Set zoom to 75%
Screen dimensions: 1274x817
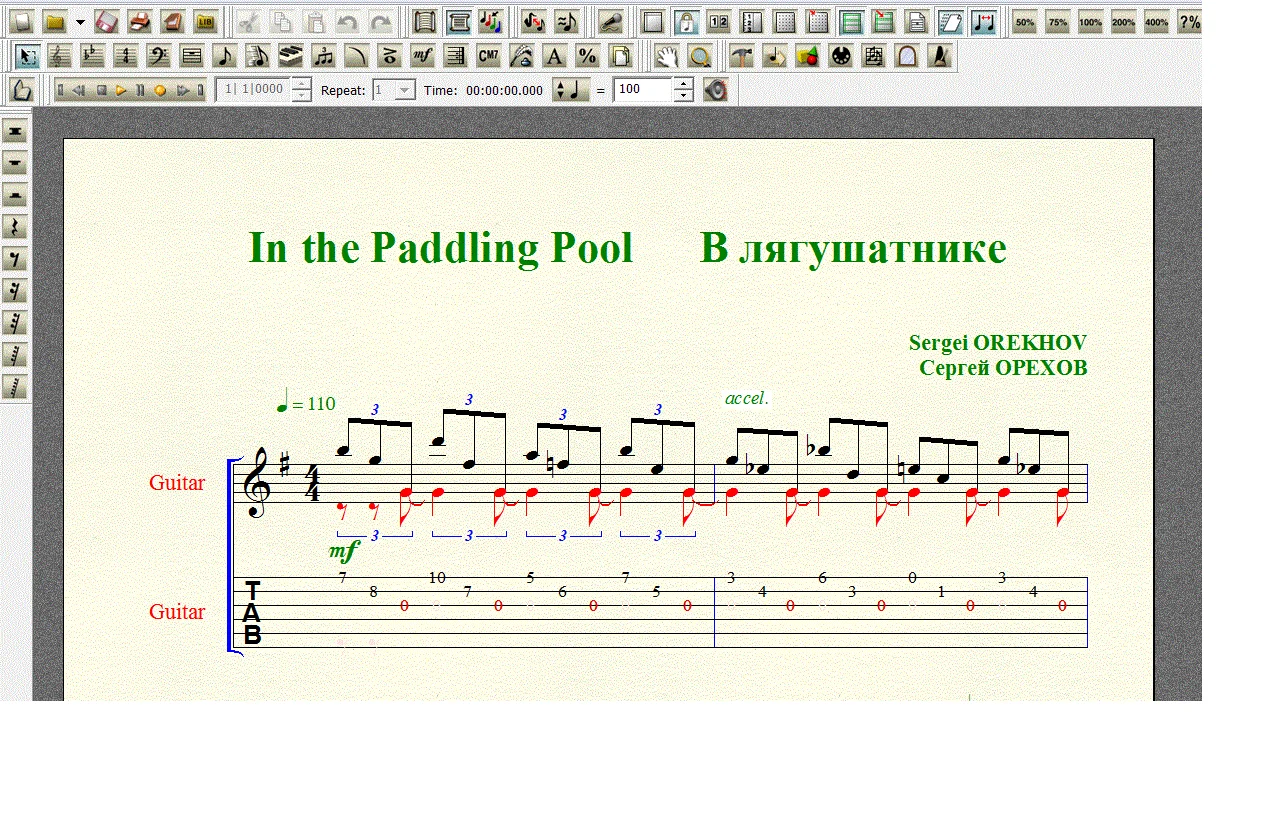pyautogui.click(x=1057, y=21)
